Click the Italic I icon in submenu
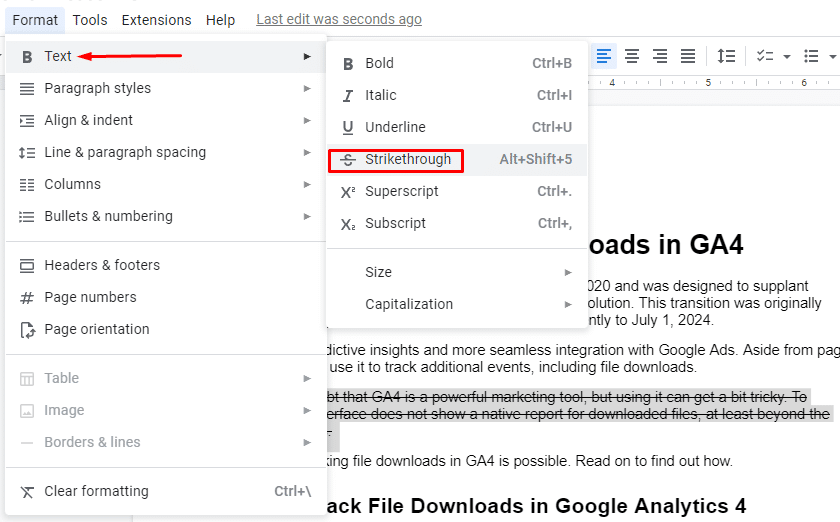The height and width of the screenshot is (522, 840). pyautogui.click(x=348, y=96)
